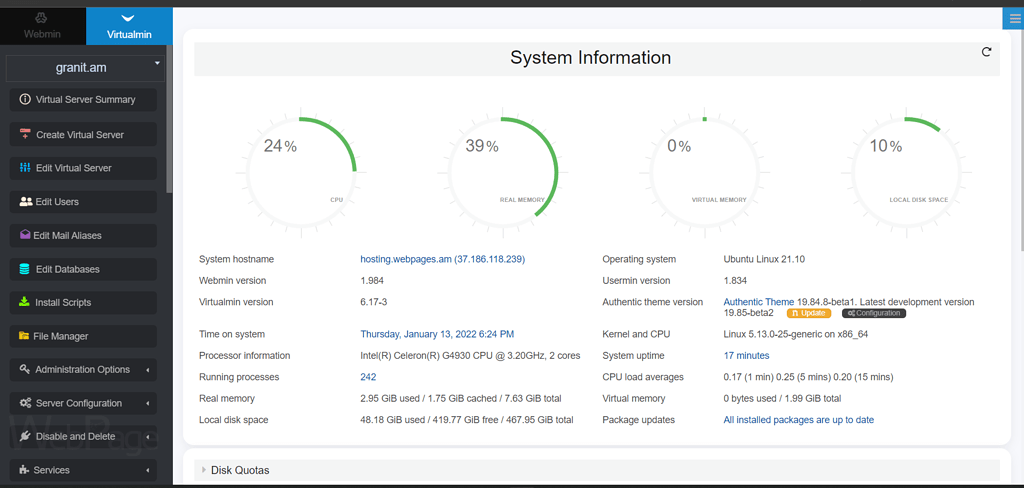
Task: Click the Authentic Theme Configuration button
Action: click(x=873, y=313)
